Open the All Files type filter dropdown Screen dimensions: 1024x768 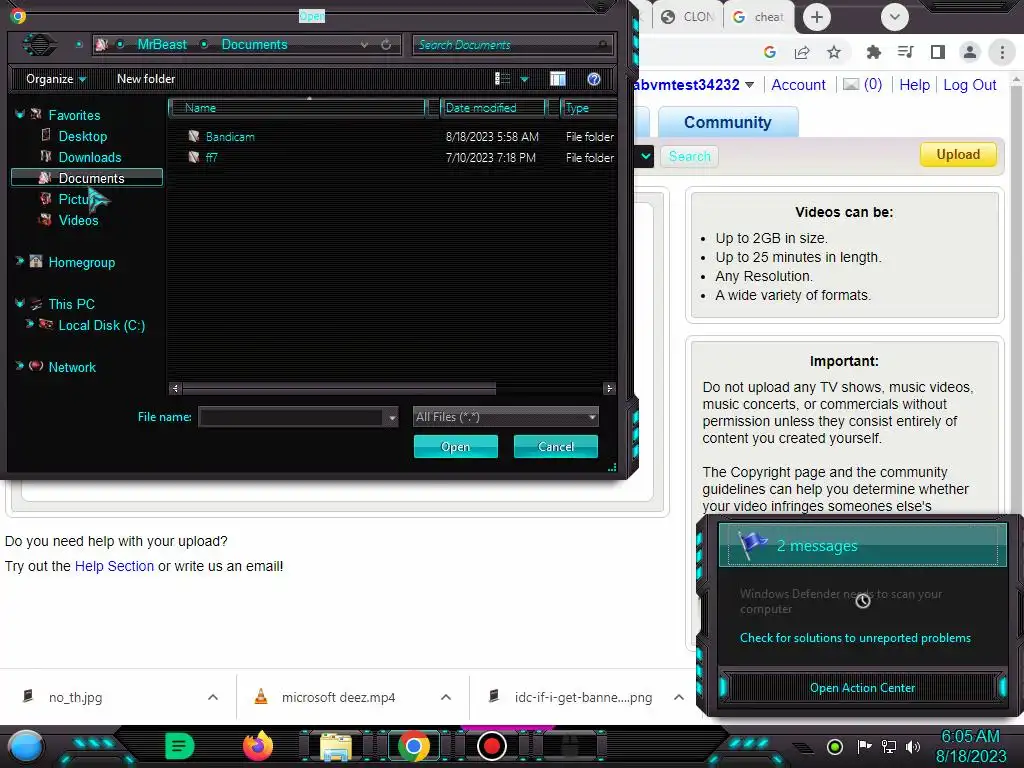point(505,417)
